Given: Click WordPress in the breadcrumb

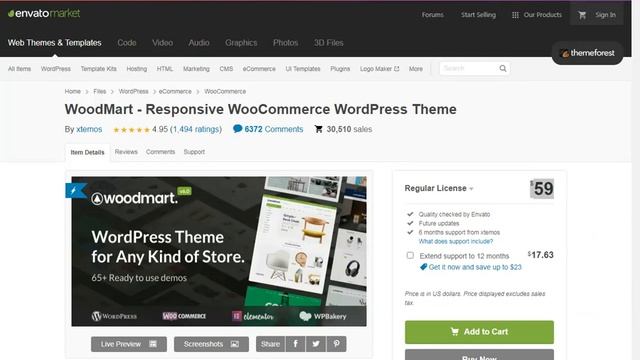Looking at the screenshot, I should [x=133, y=91].
